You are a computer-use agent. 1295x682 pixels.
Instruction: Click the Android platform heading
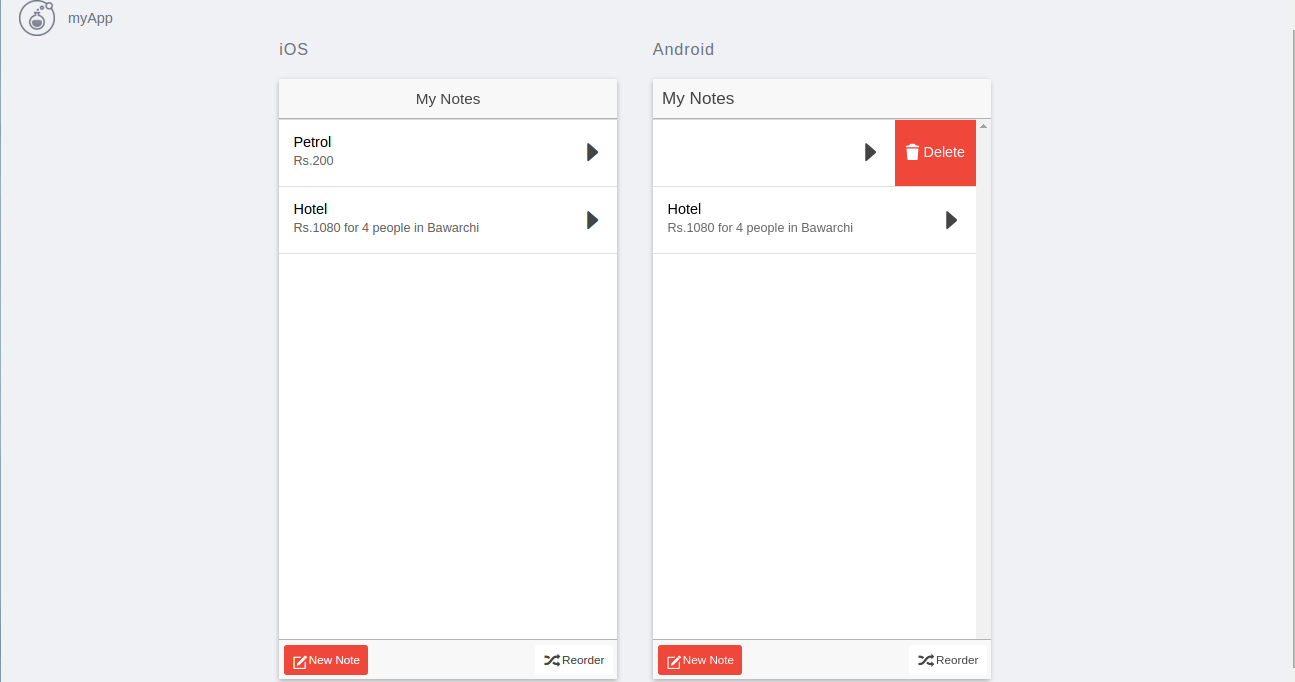tap(683, 49)
